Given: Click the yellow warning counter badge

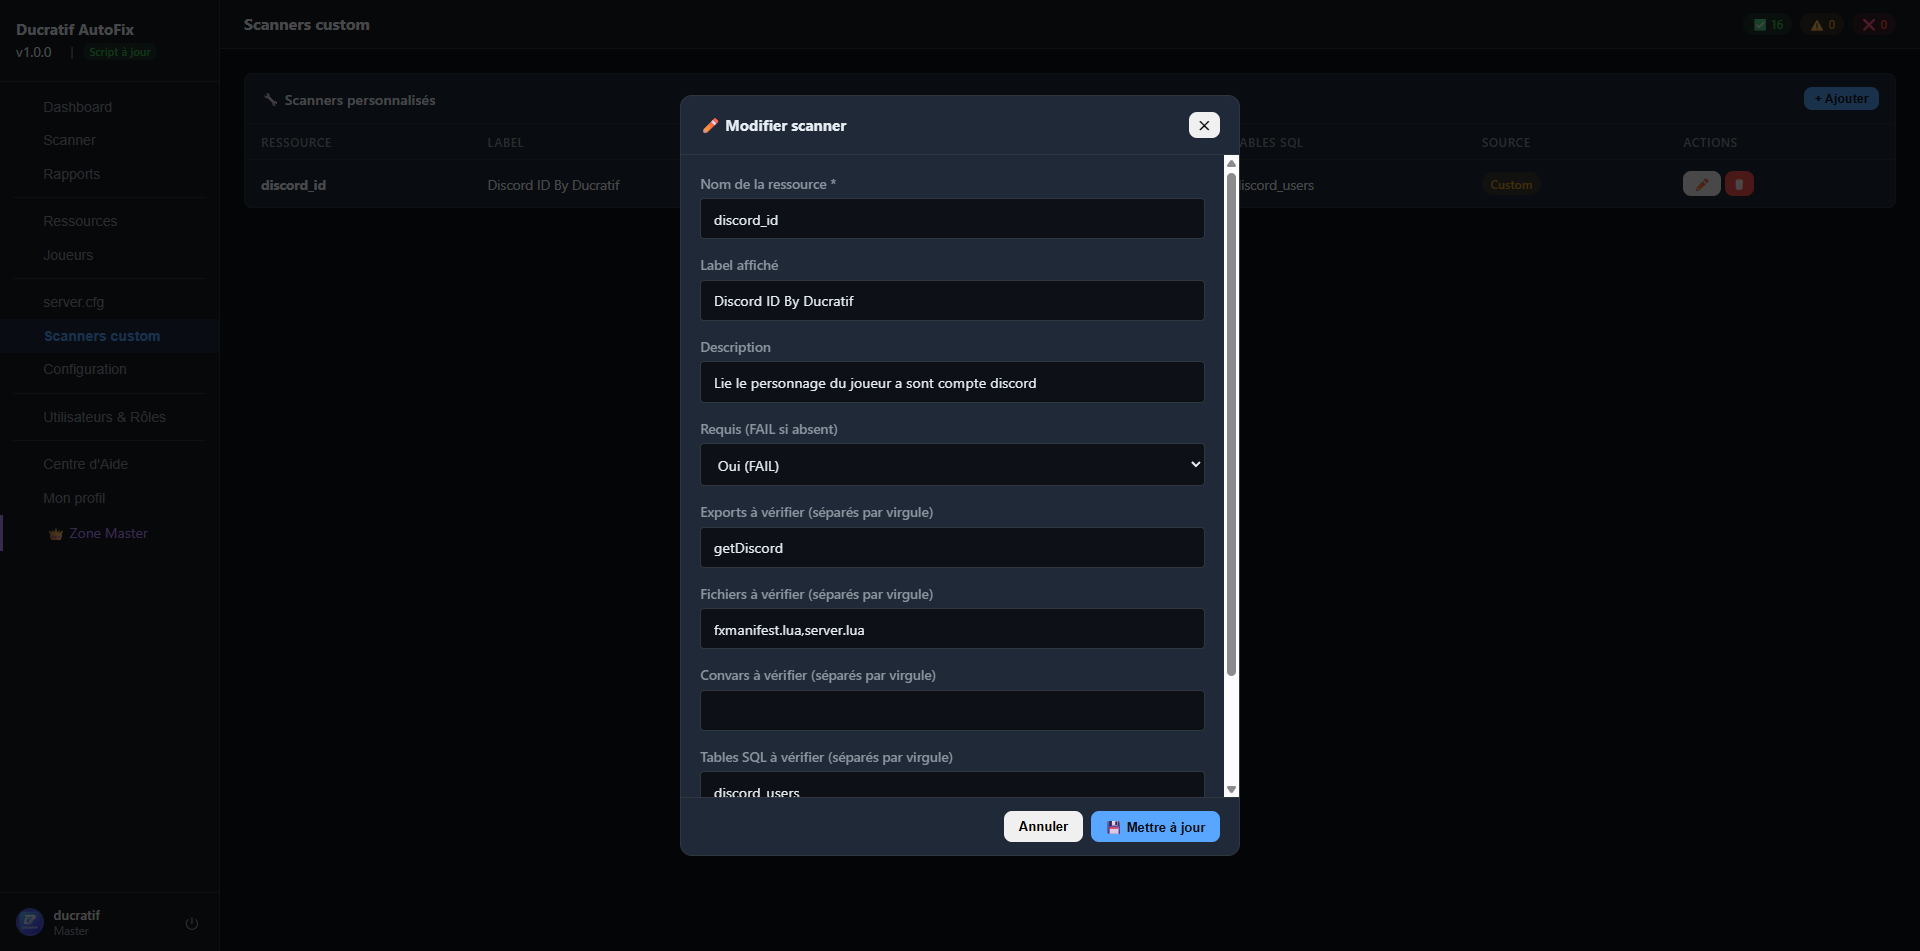Looking at the screenshot, I should (1821, 24).
